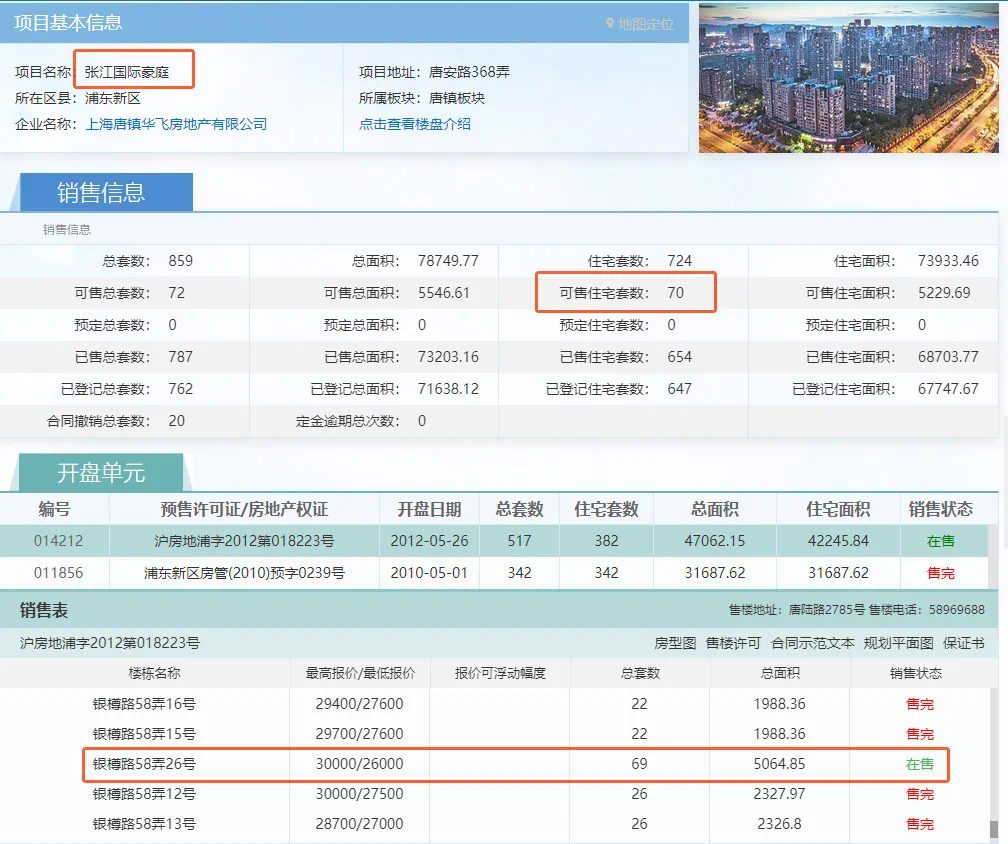Open building 银樽路58弄12号
This screenshot has width=1008, height=844.
[144, 794]
